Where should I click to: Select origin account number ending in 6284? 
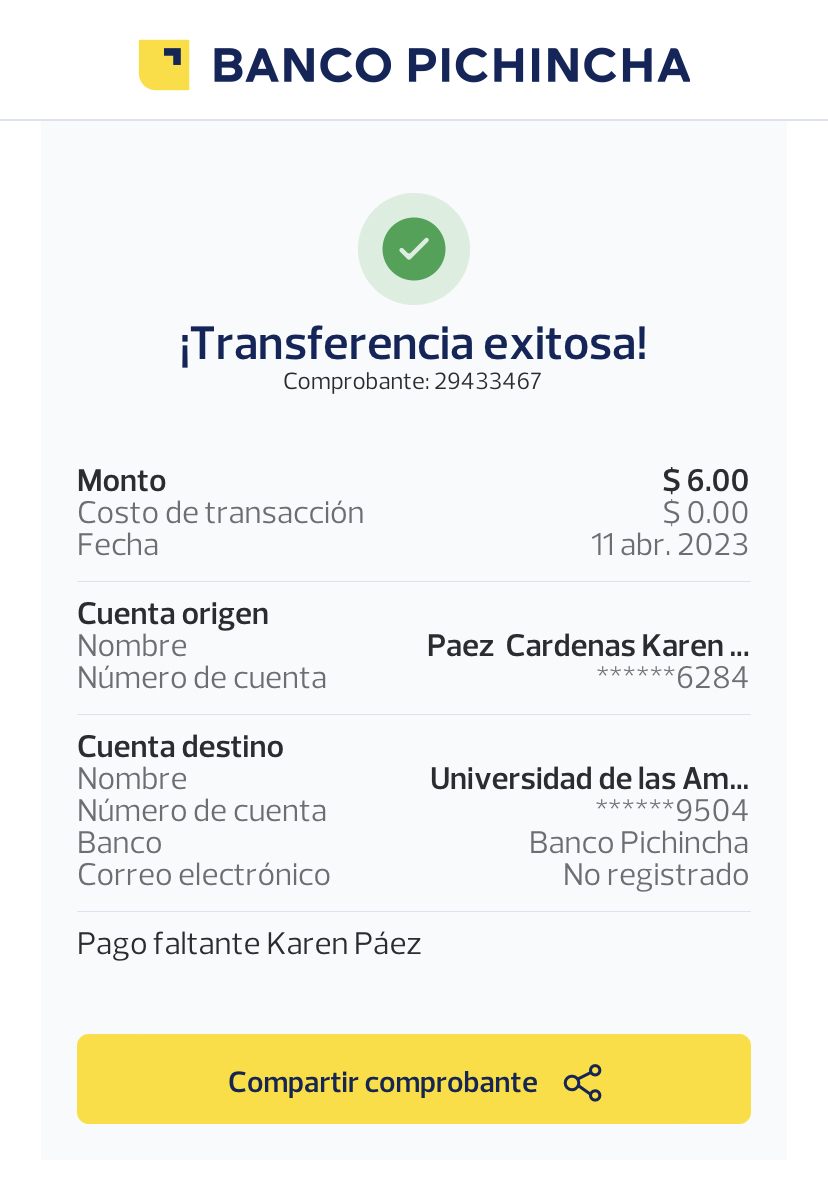pyautogui.click(x=672, y=678)
